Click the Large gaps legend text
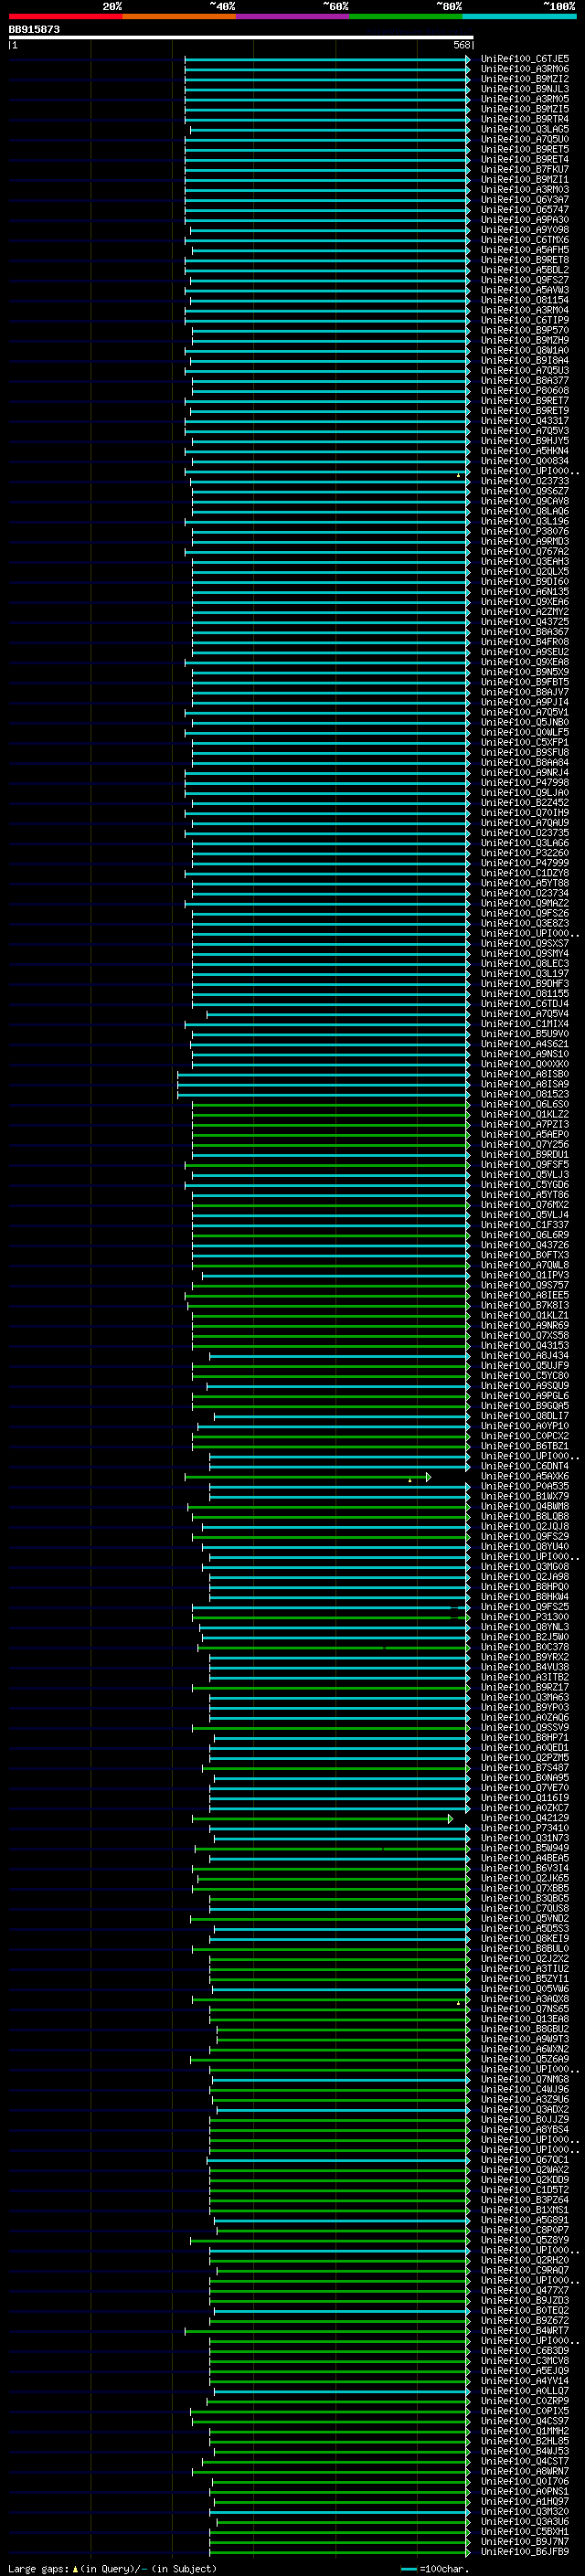Viewport: 585px width, 2576px height. tap(112, 2568)
